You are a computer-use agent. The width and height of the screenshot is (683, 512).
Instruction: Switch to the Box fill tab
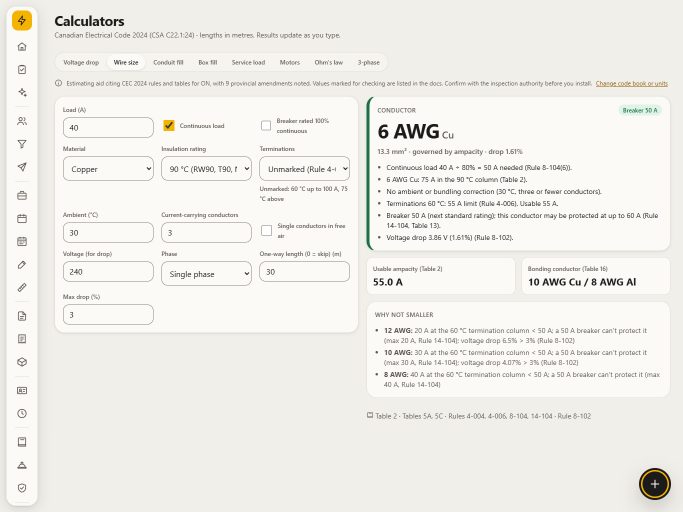point(207,62)
